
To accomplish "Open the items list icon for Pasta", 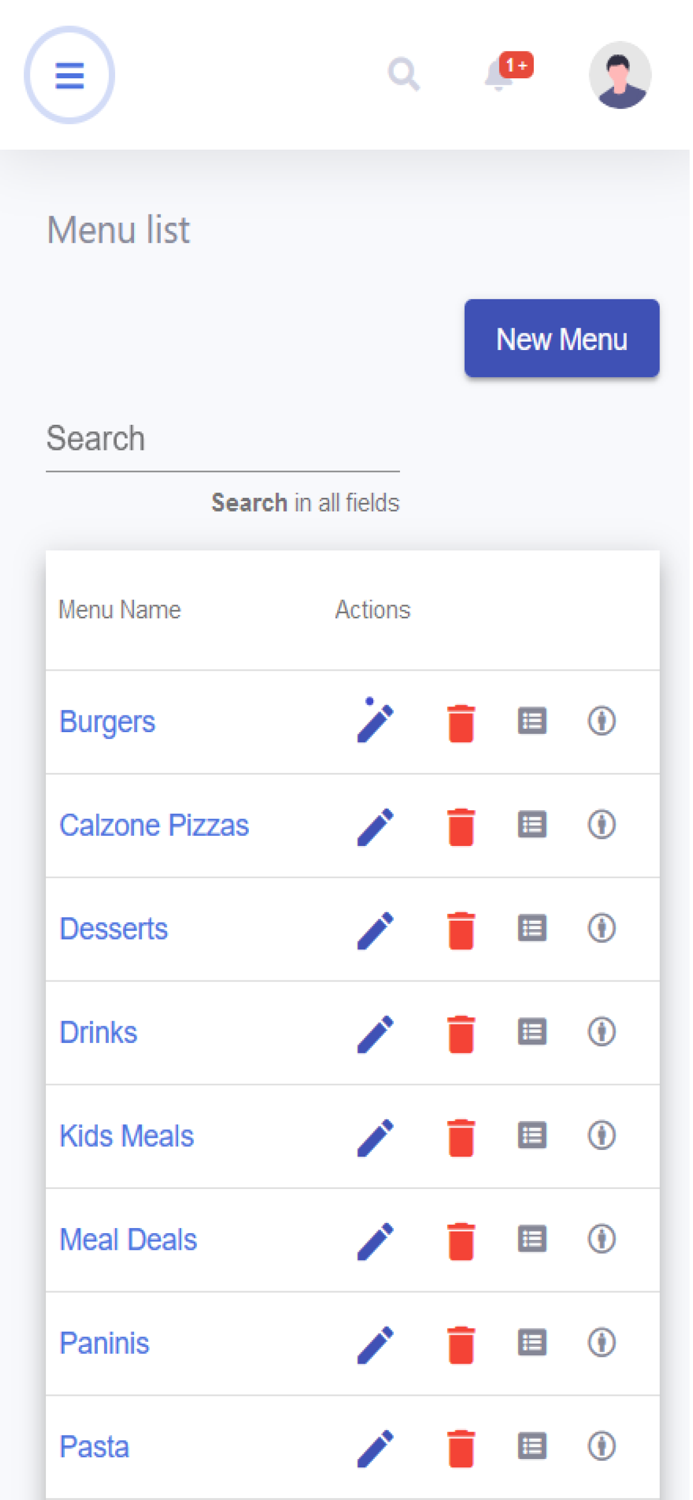I will [532, 1446].
